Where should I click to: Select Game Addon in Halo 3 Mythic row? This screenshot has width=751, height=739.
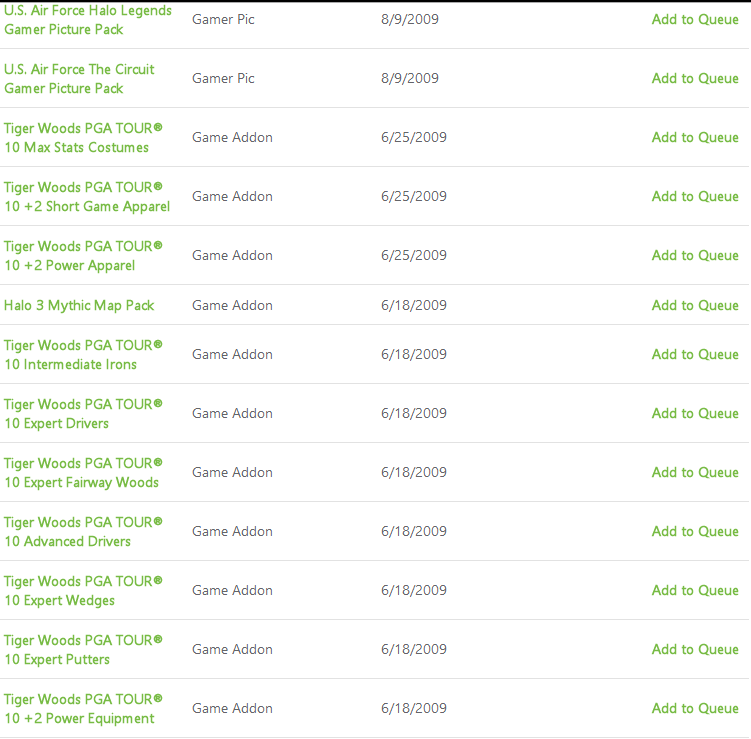point(232,305)
